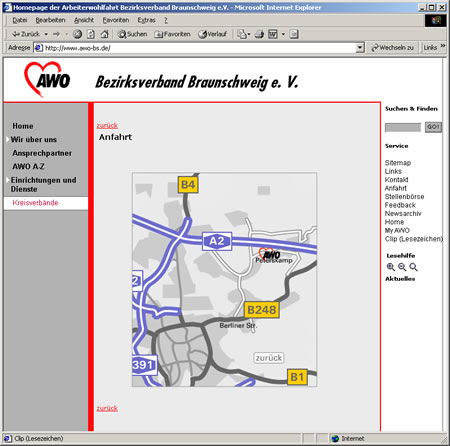The image size is (450, 446).
Task: Click the Stop loading icon
Action: point(77,34)
